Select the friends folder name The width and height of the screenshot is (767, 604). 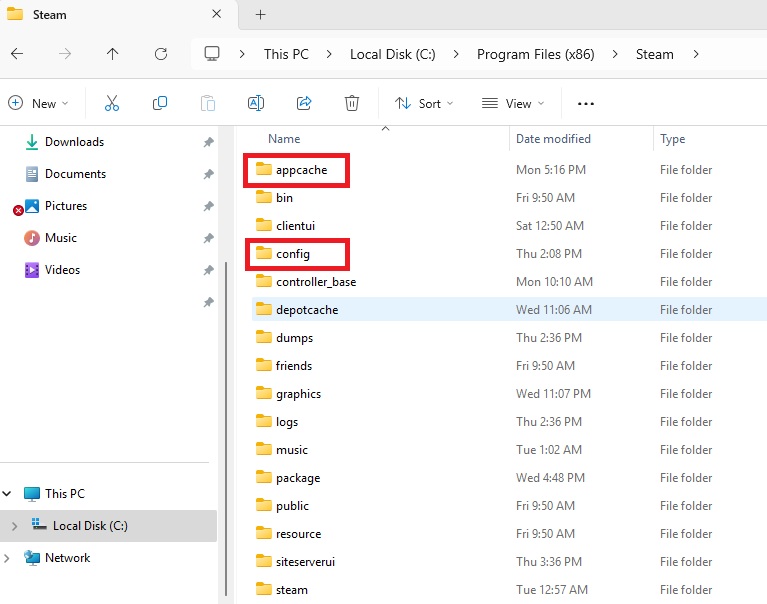[x=293, y=366]
